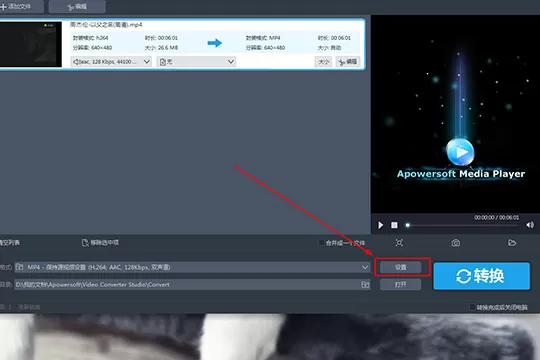
Task: Click the Add Files (添加文件) button
Action: pyautogui.click(x=21, y=7)
